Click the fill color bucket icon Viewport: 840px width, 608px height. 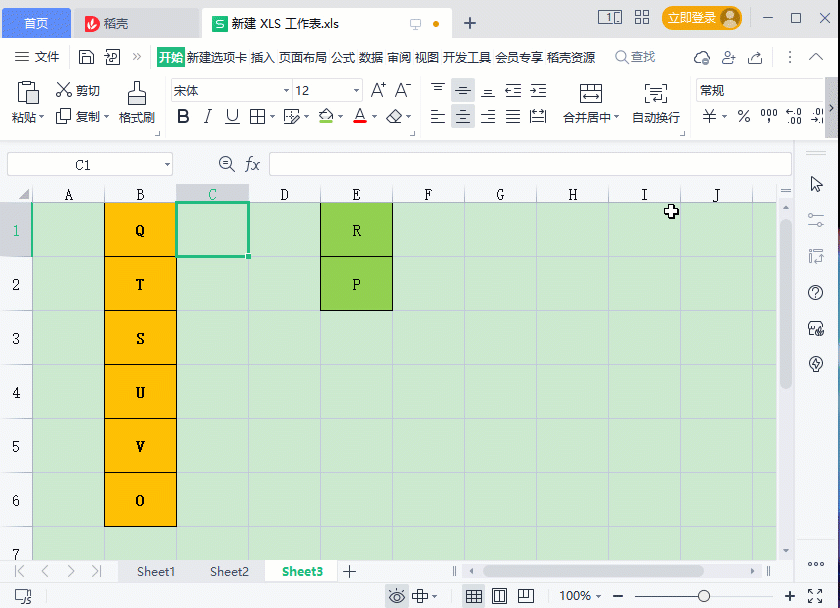[x=326, y=116]
